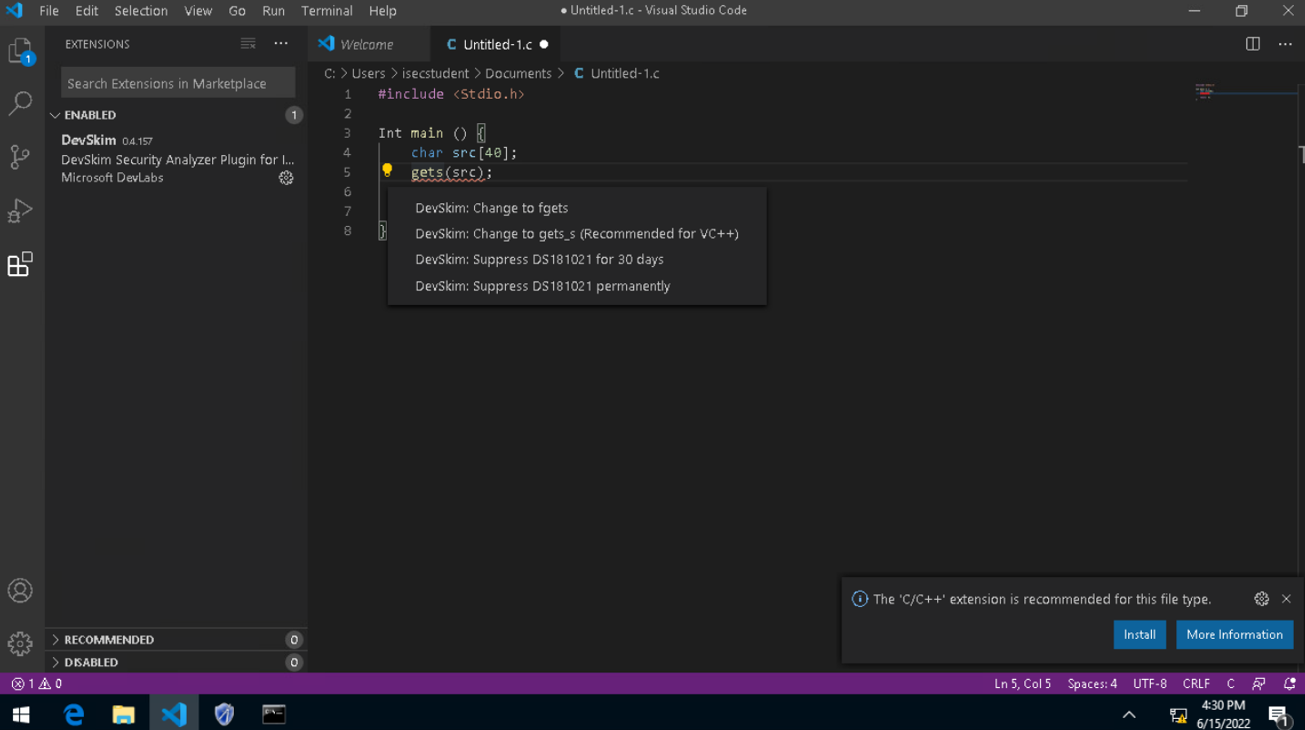Change language mode C in status bar
This screenshot has height=730, width=1305.
tap(1231, 684)
